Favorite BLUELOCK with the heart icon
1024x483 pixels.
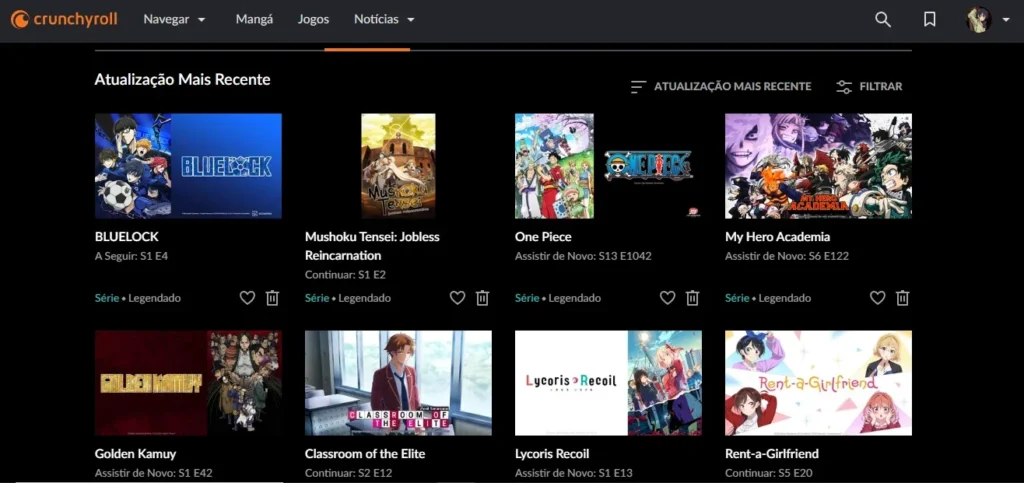[x=247, y=298]
